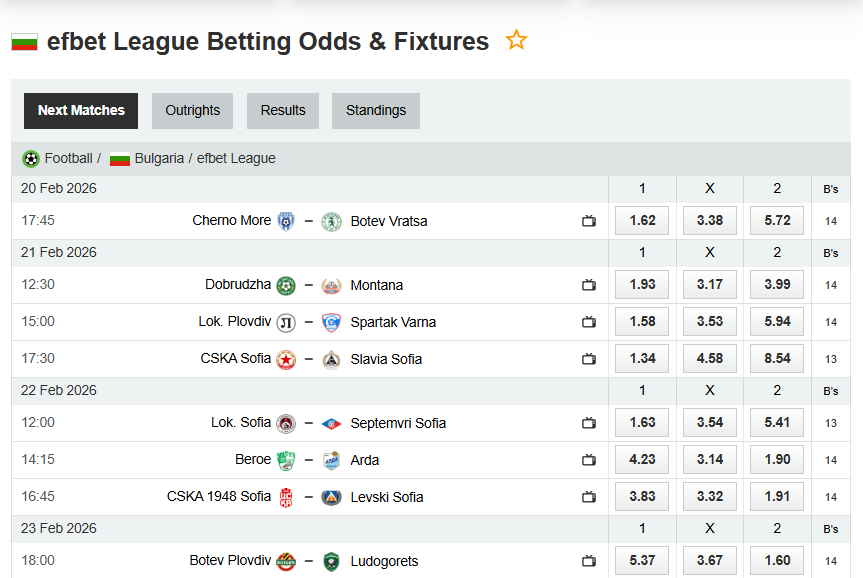Image resolution: width=863 pixels, height=578 pixels.
Task: Click the 3.14 draw odds for Beroe vs Arda
Action: (709, 460)
